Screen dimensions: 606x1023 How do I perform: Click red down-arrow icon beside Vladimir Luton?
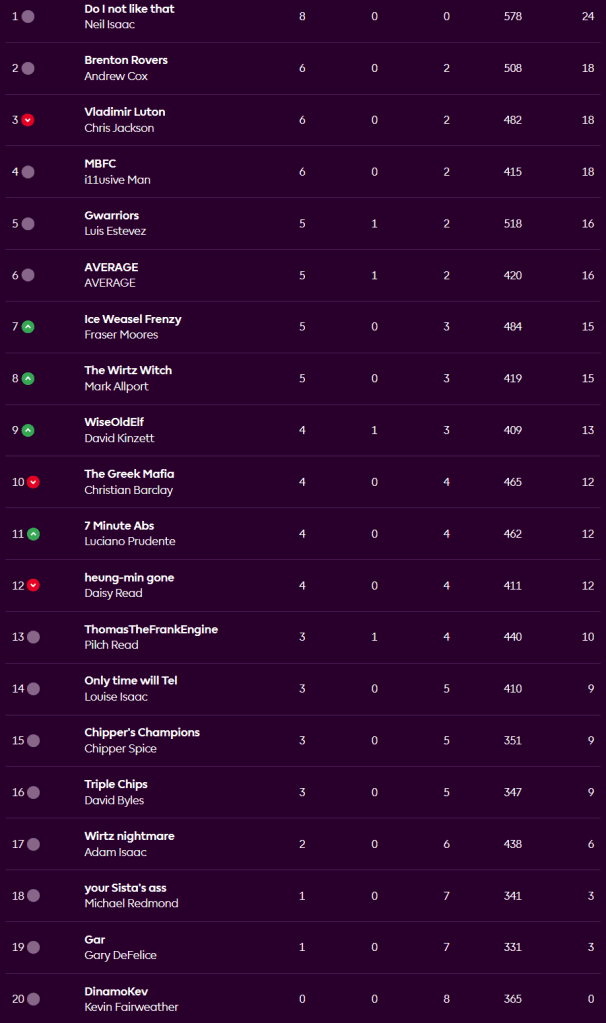click(x=28, y=120)
